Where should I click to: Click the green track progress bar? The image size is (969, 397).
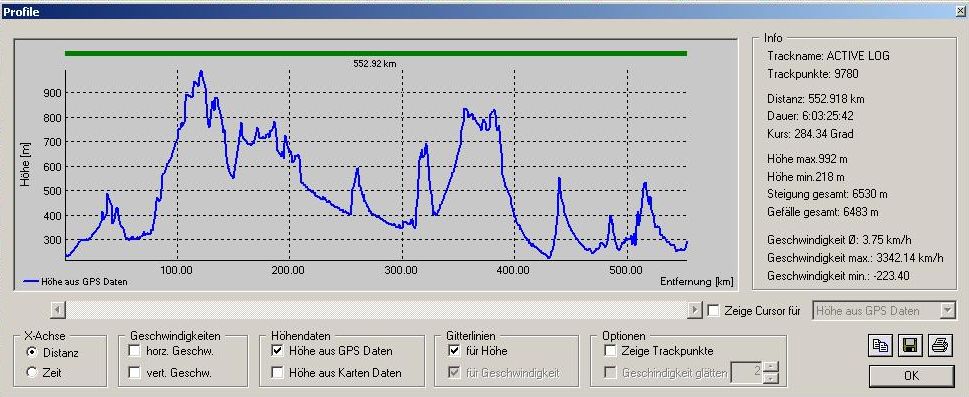(376, 53)
